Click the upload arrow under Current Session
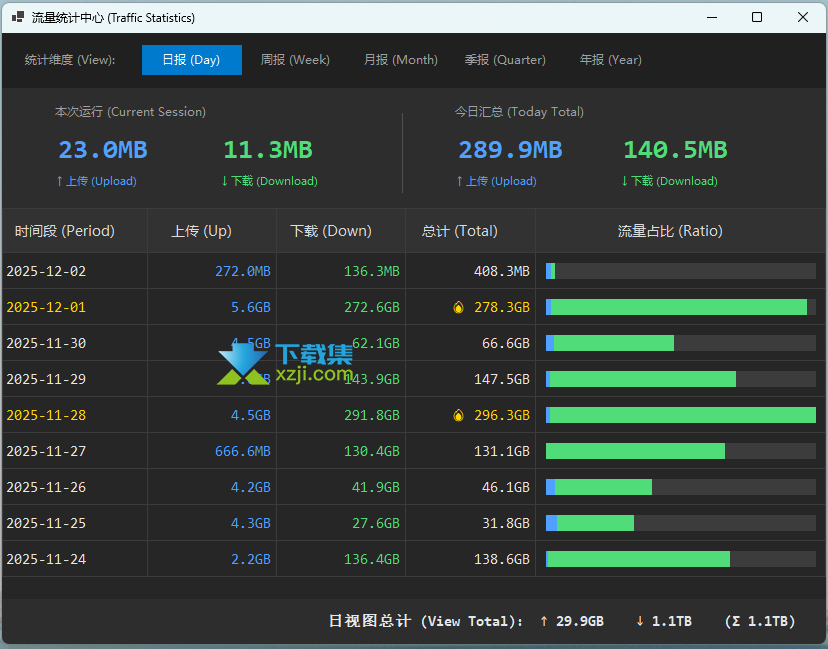The height and width of the screenshot is (649, 828). (60, 181)
